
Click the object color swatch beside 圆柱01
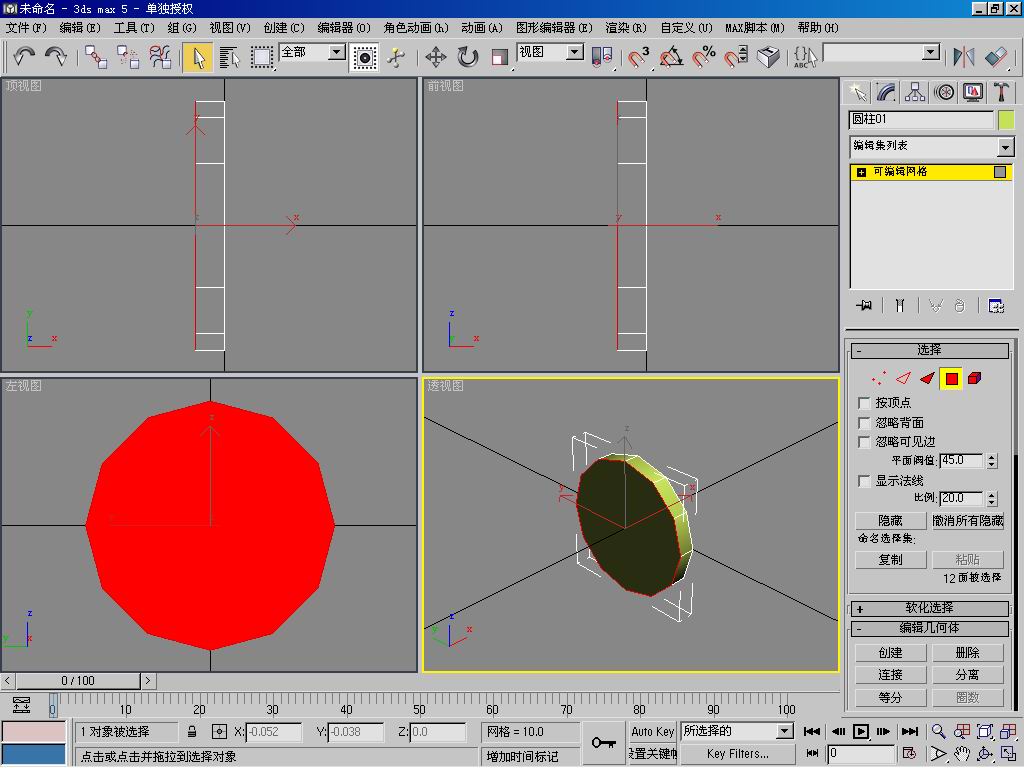1006,120
